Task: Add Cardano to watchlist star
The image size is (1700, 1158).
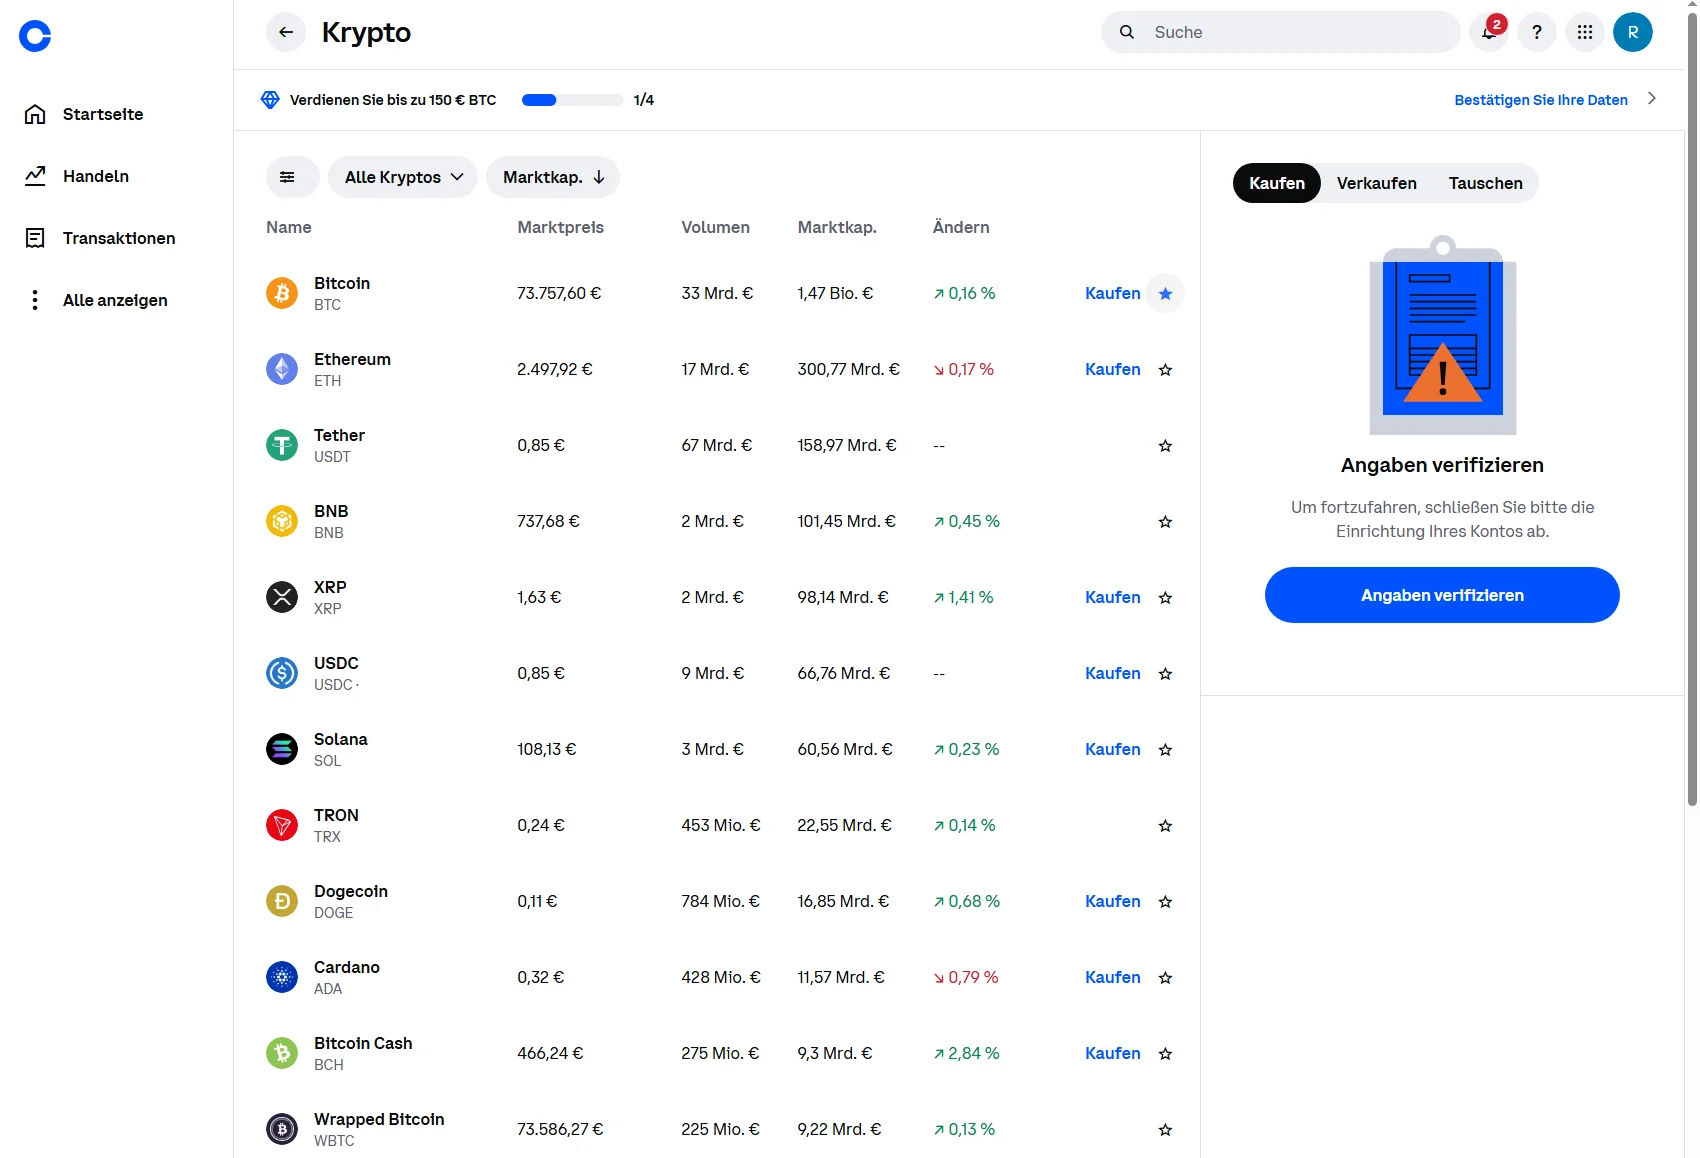Action: point(1165,977)
